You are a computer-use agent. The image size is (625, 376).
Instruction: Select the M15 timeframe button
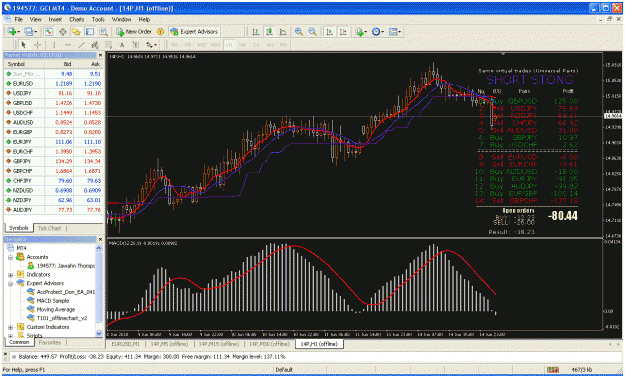[x=202, y=45]
